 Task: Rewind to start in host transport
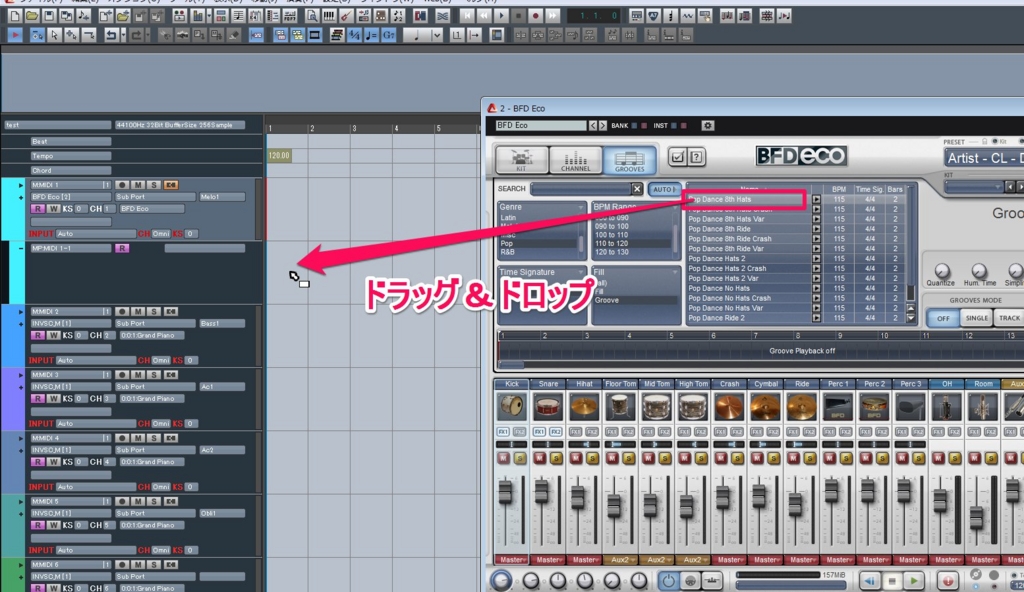tap(466, 16)
